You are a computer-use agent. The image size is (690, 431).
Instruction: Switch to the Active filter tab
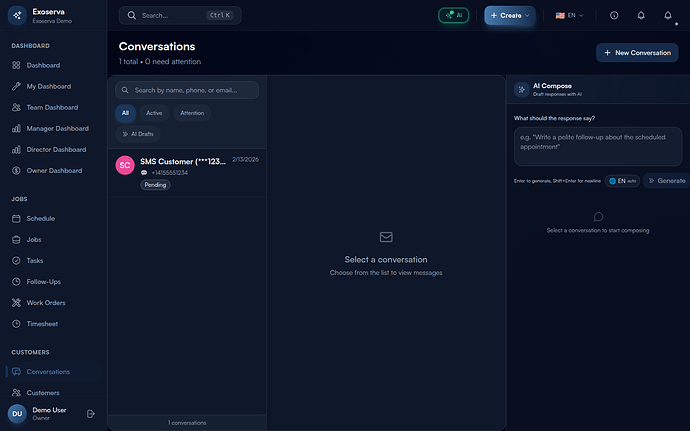coord(154,113)
